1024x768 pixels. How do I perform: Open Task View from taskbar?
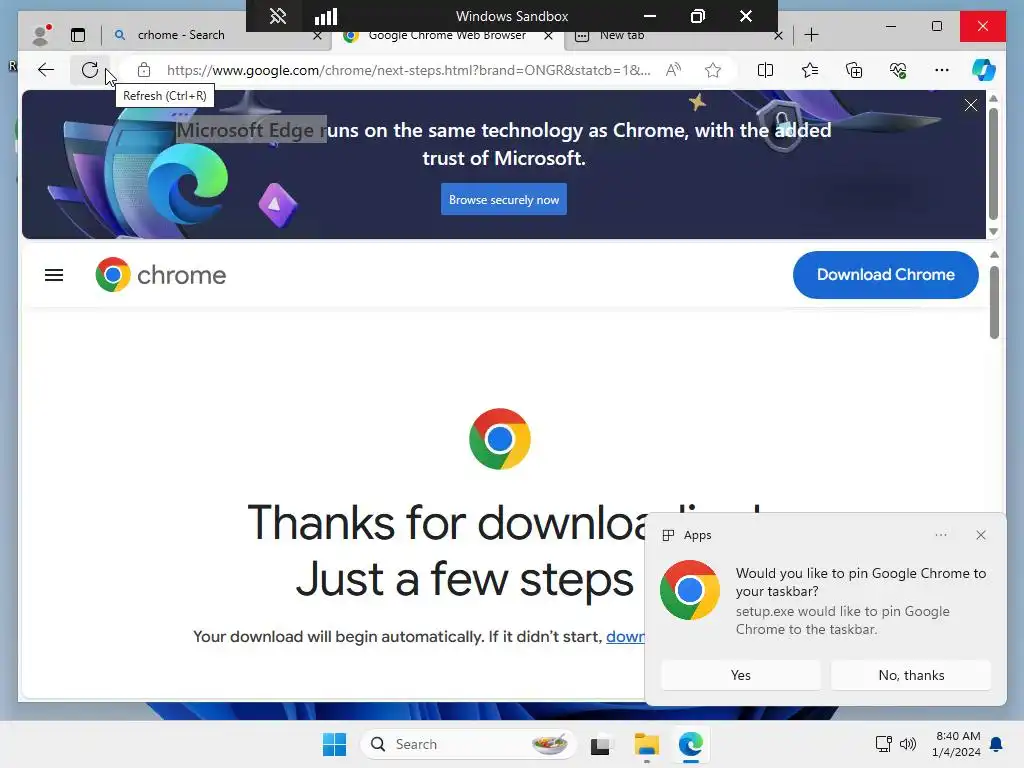[x=601, y=744]
